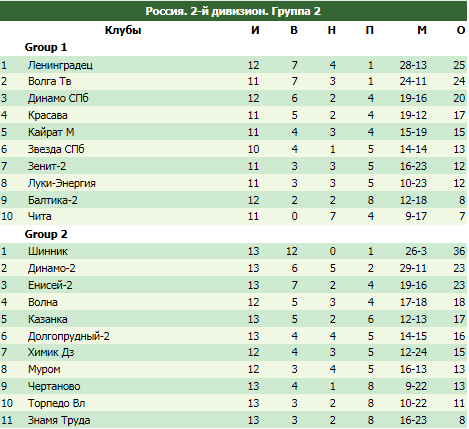Open the Динамо-2 club entry
The image size is (469, 429).
point(51,268)
